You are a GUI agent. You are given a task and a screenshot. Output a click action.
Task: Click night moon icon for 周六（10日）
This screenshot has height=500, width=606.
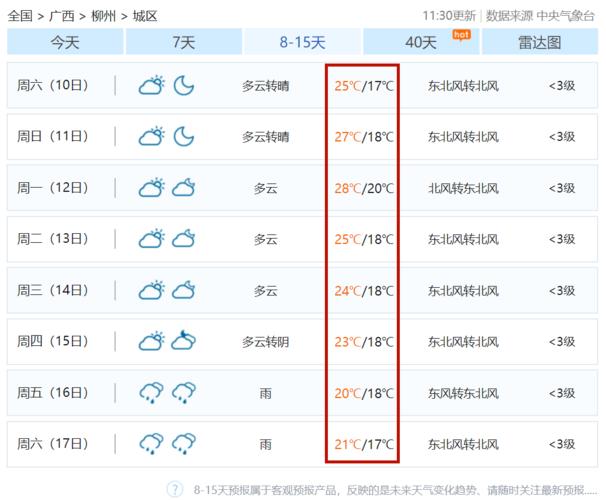(184, 85)
